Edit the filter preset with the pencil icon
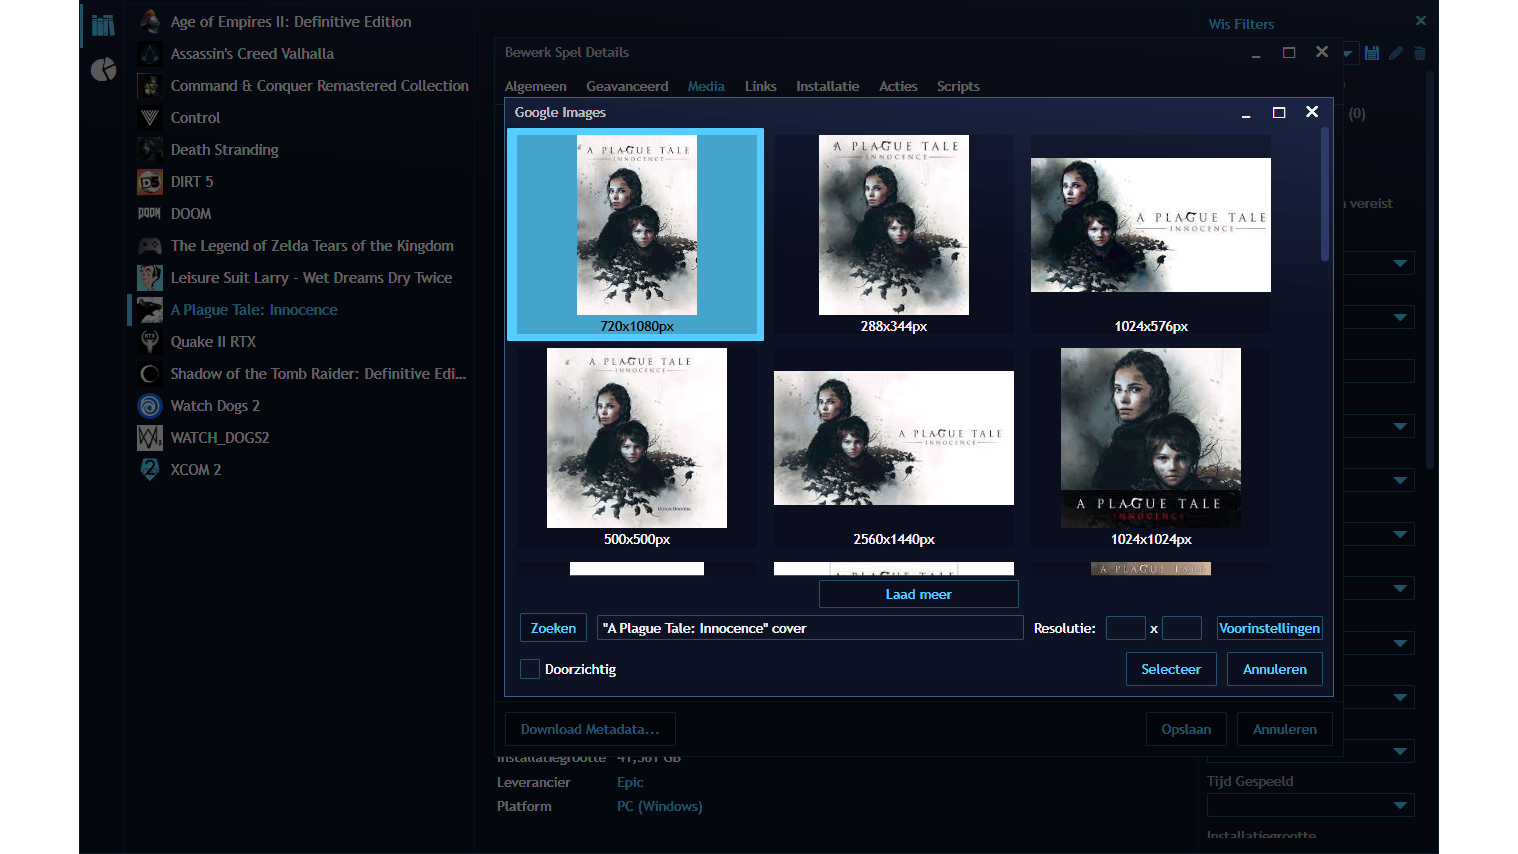The height and width of the screenshot is (854, 1518). pyautogui.click(x=1396, y=53)
